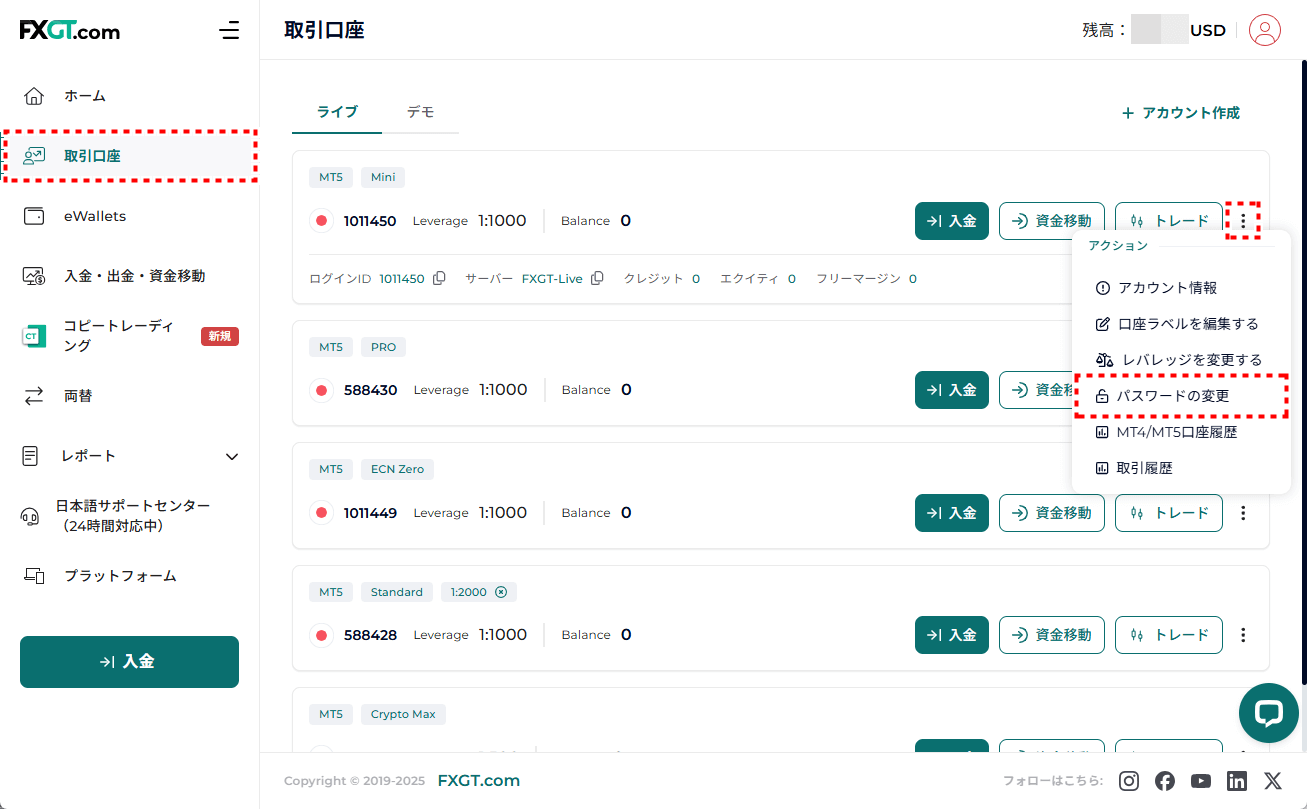Select パスワードの変更 from the action menu

(1172, 396)
